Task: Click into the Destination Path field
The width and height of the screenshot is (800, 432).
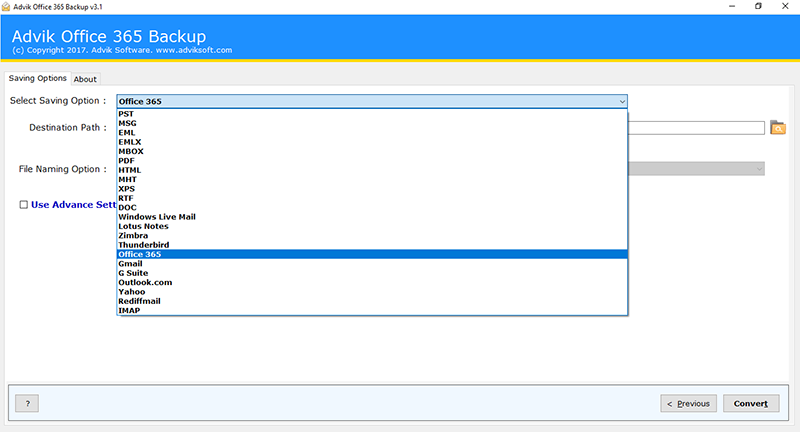Action: click(x=696, y=128)
